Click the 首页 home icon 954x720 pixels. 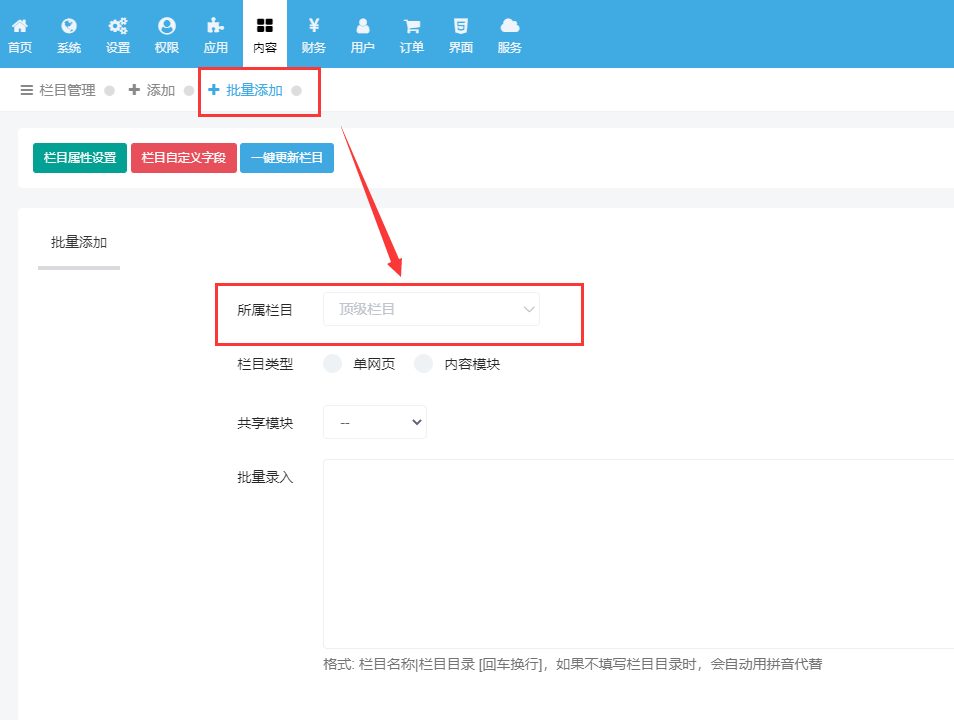click(x=20, y=26)
